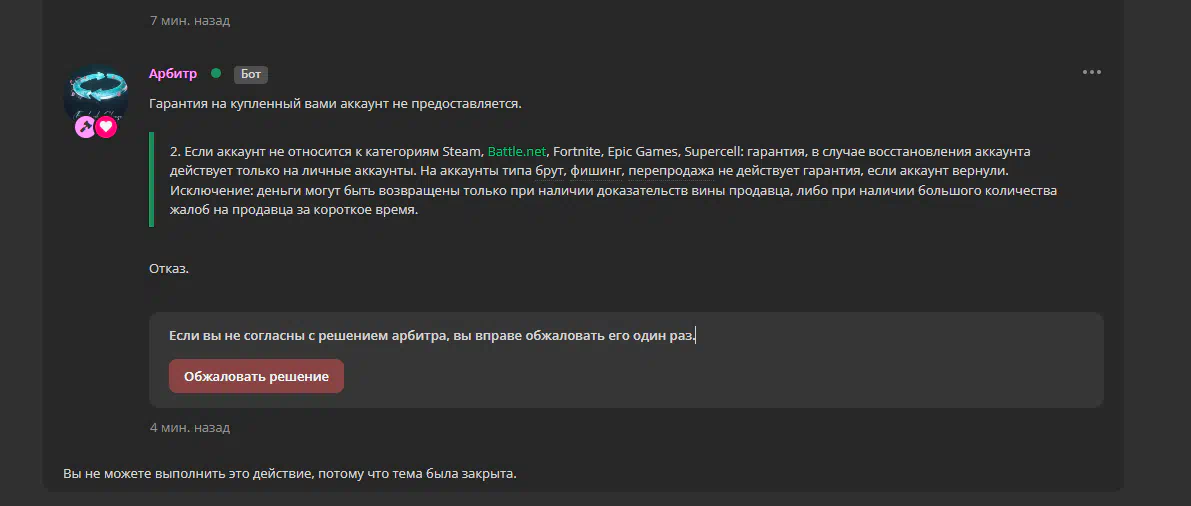Click the green online status dot
The height and width of the screenshot is (506, 1191).
click(216, 74)
